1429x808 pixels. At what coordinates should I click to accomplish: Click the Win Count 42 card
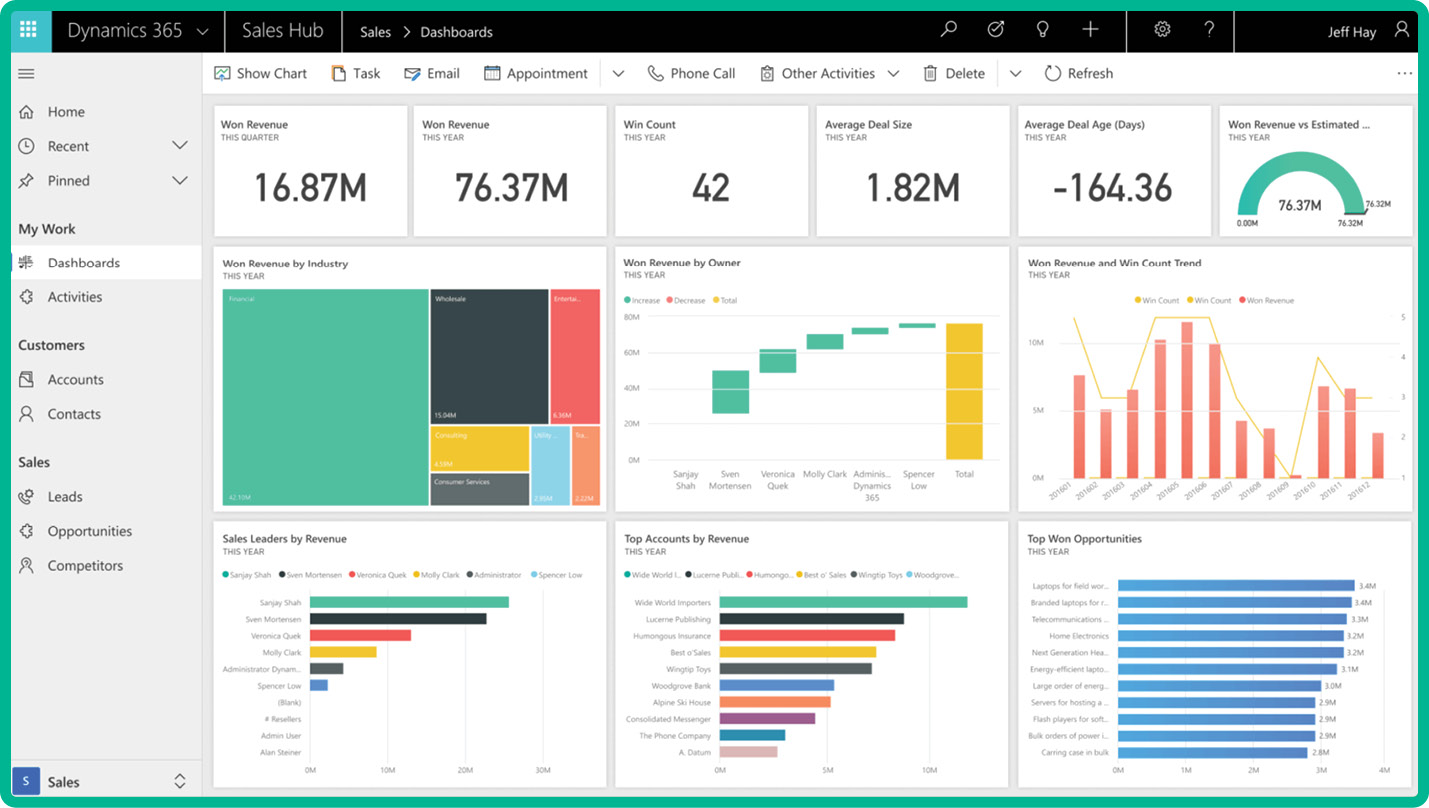coord(711,171)
